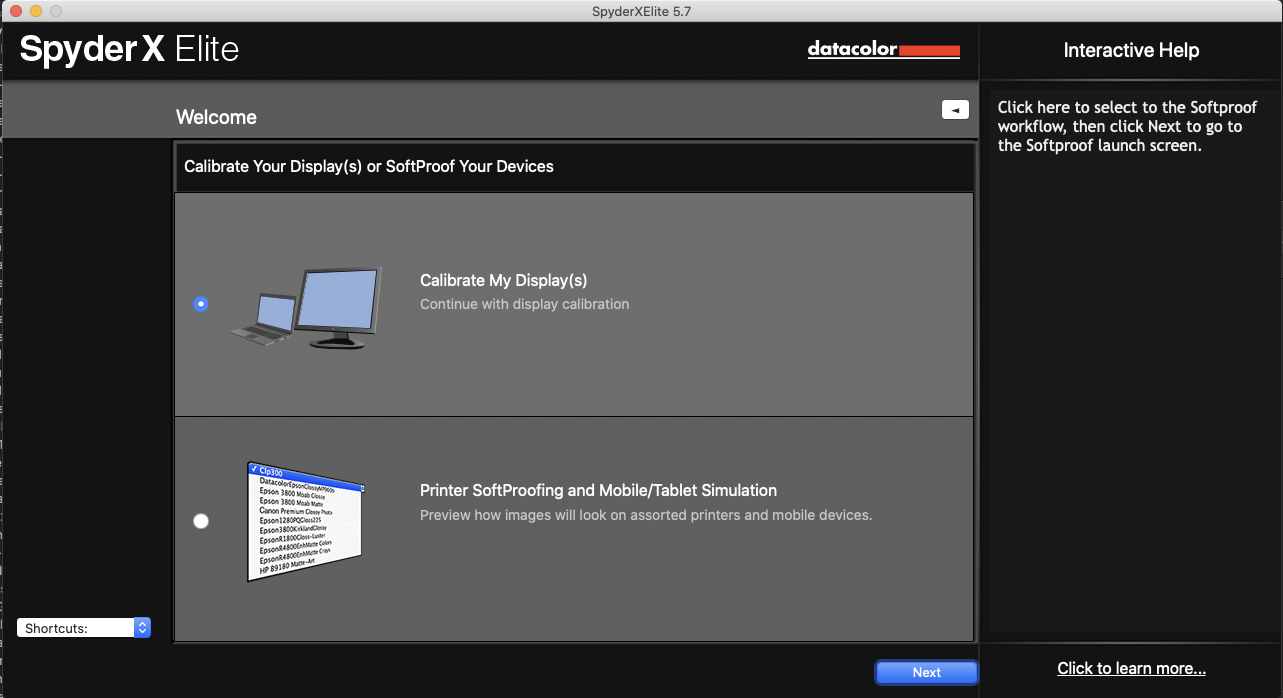Open the Interactive Help panel header

pos(1131,49)
